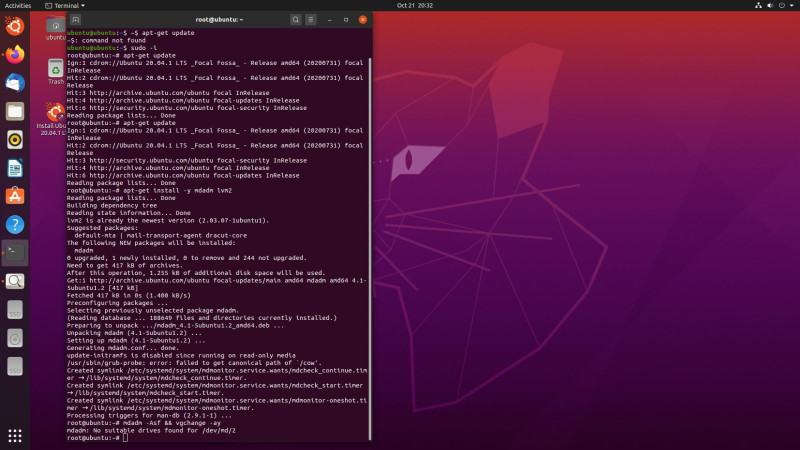Open the SSD drive icon directly below the disc icon
This screenshot has height=450, width=800.
[x=15, y=366]
